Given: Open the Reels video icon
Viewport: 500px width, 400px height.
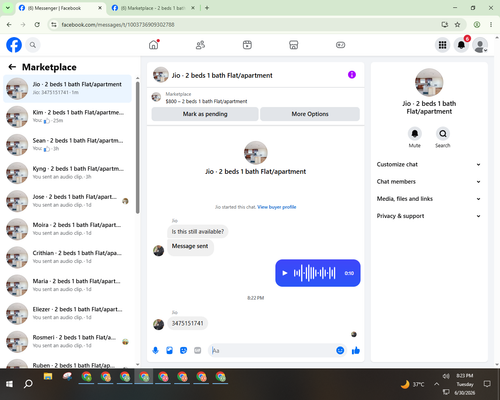Looking at the screenshot, I should pos(247,45).
